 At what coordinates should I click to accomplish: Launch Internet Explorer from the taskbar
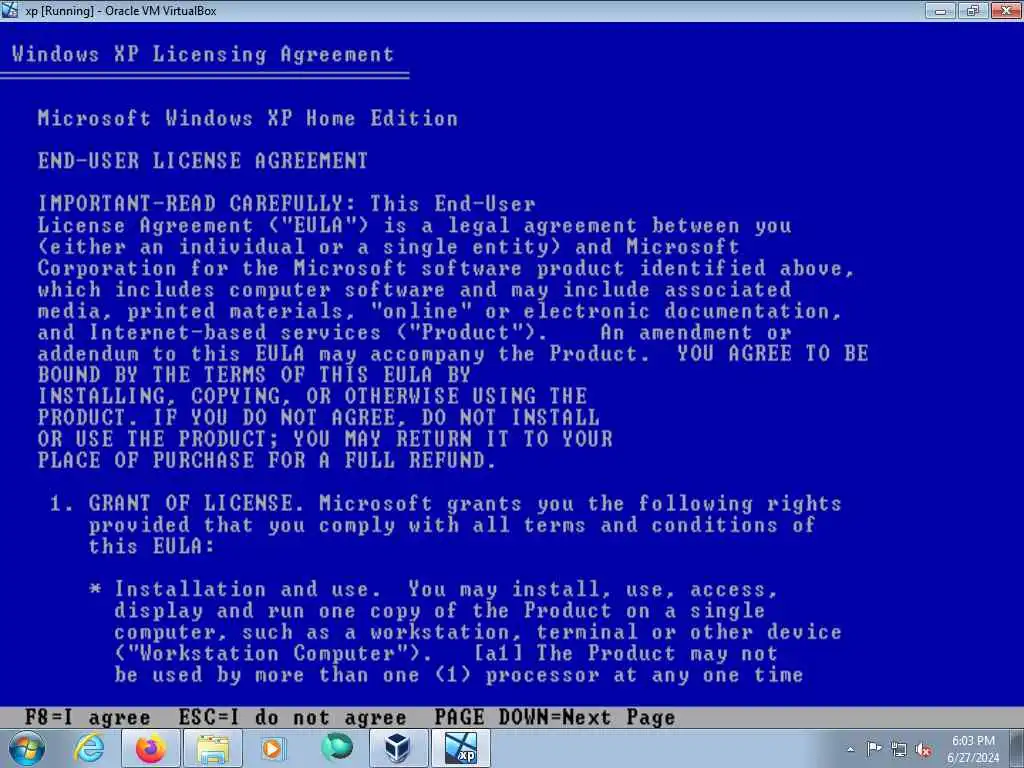[89, 749]
